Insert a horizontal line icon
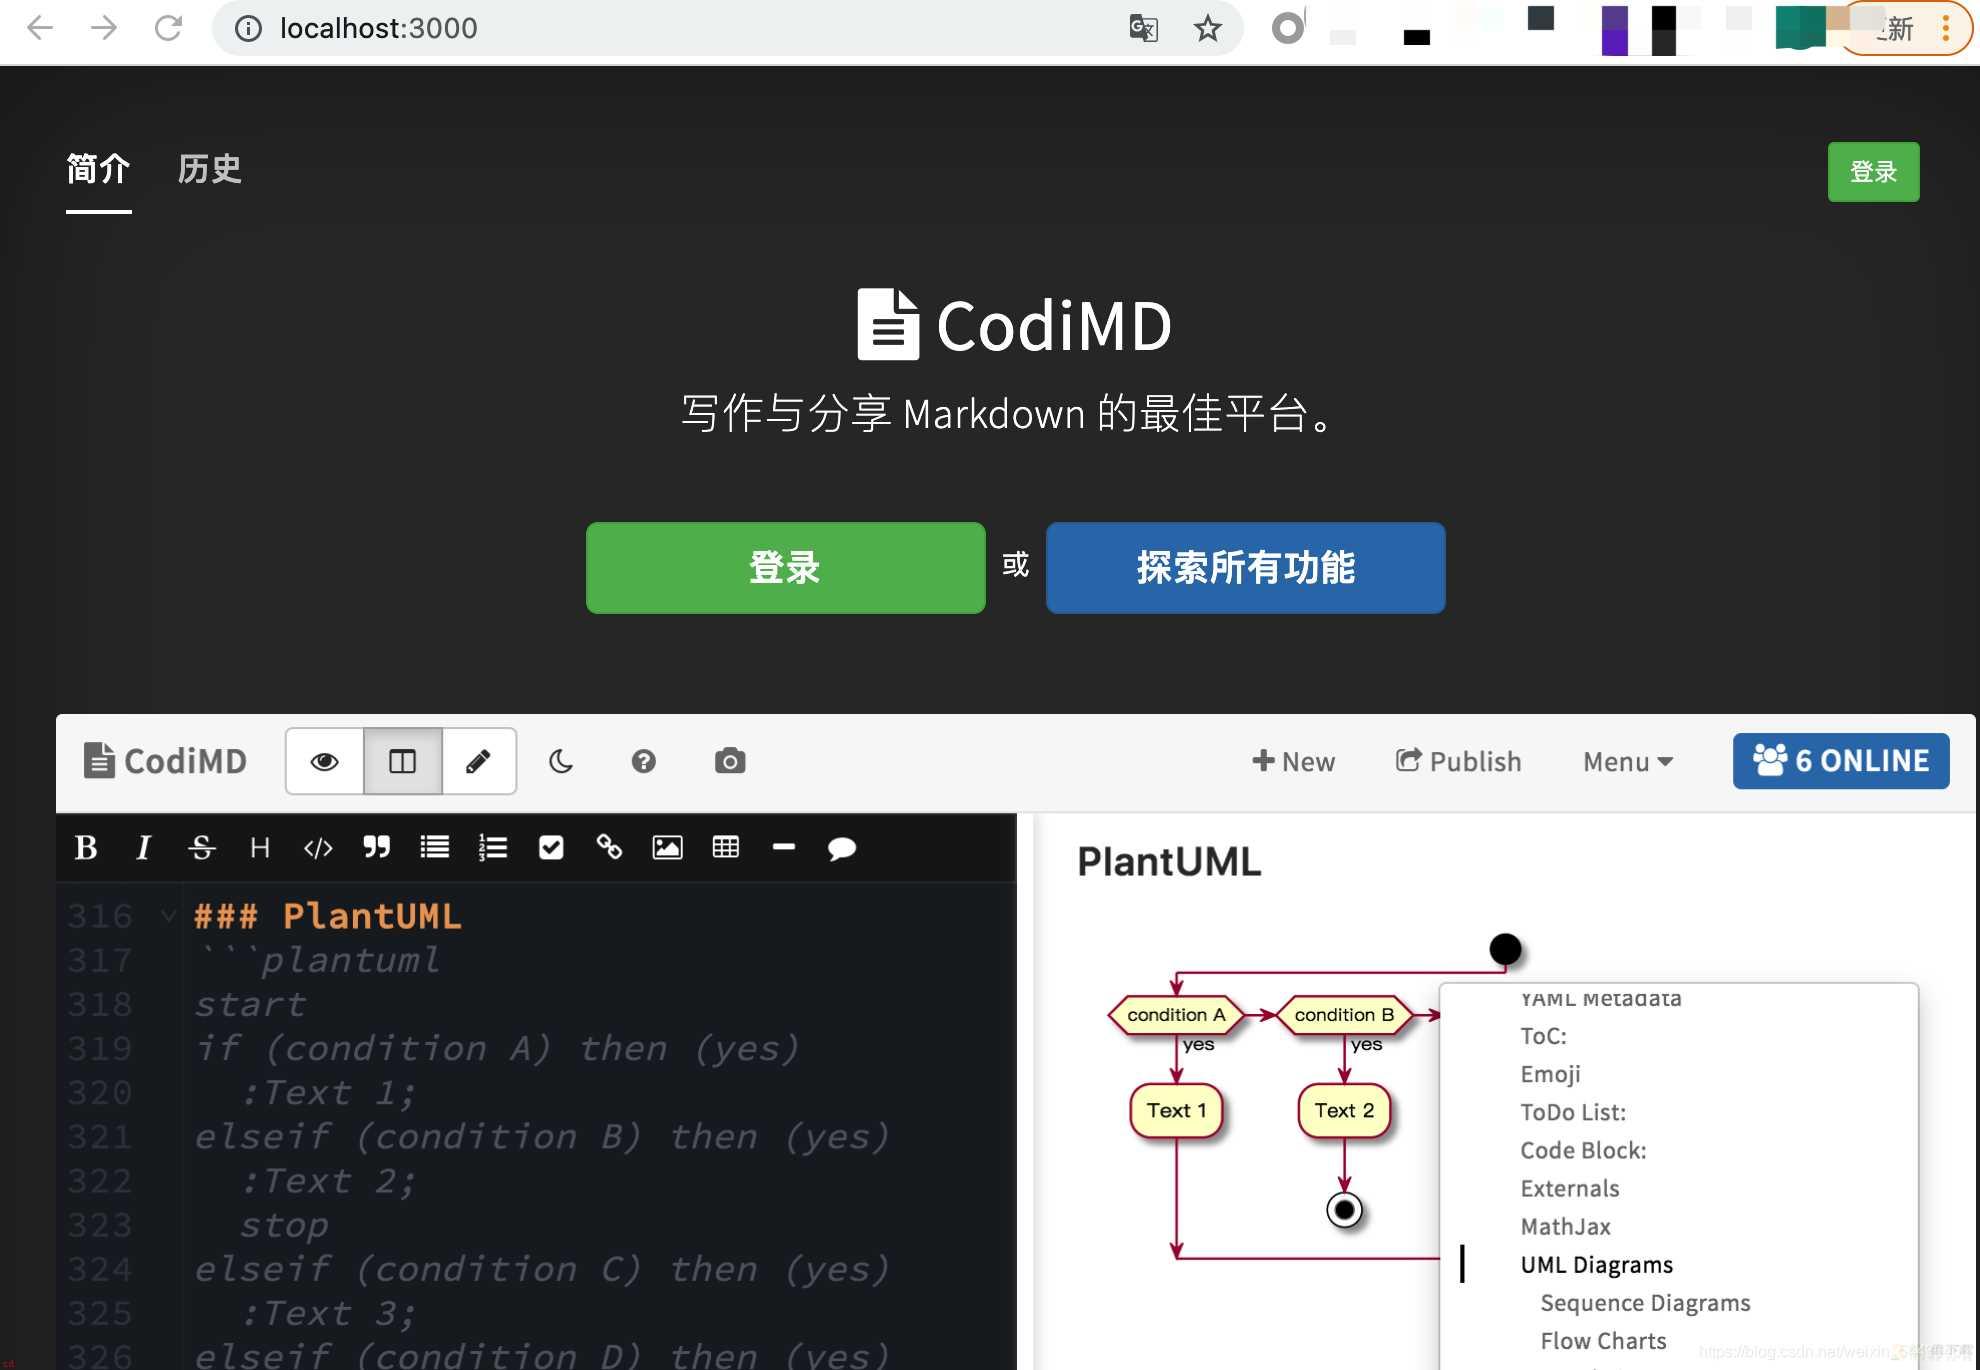The width and height of the screenshot is (1980, 1370). pyautogui.click(x=784, y=847)
